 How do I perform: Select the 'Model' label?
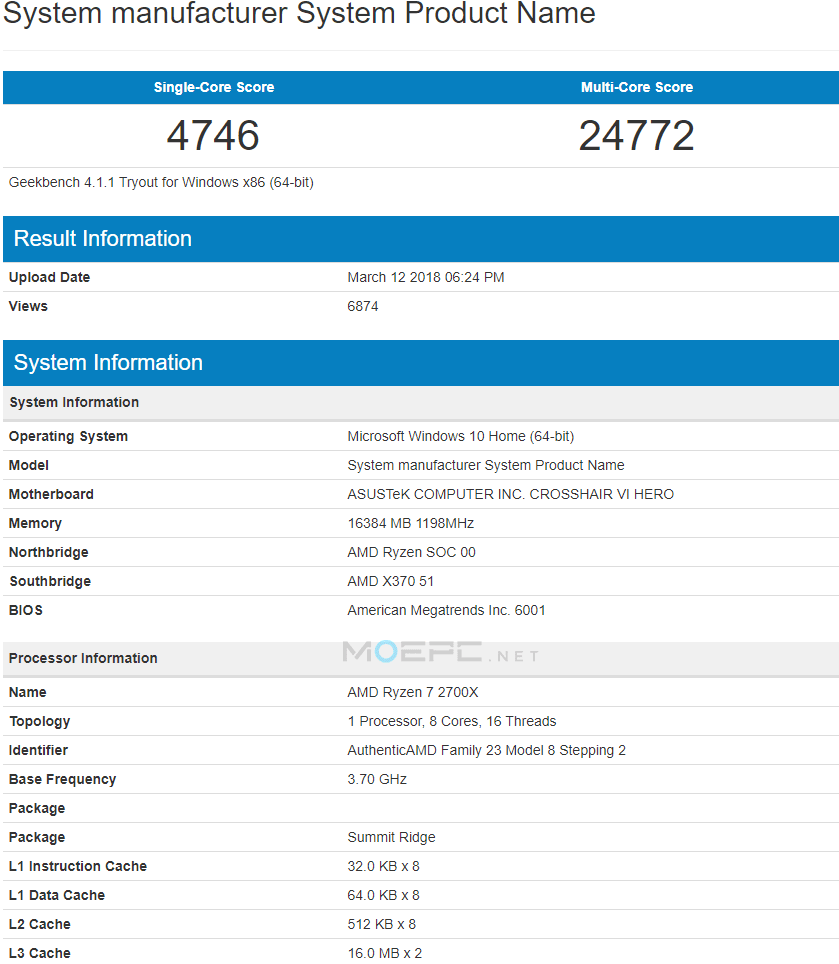point(29,465)
